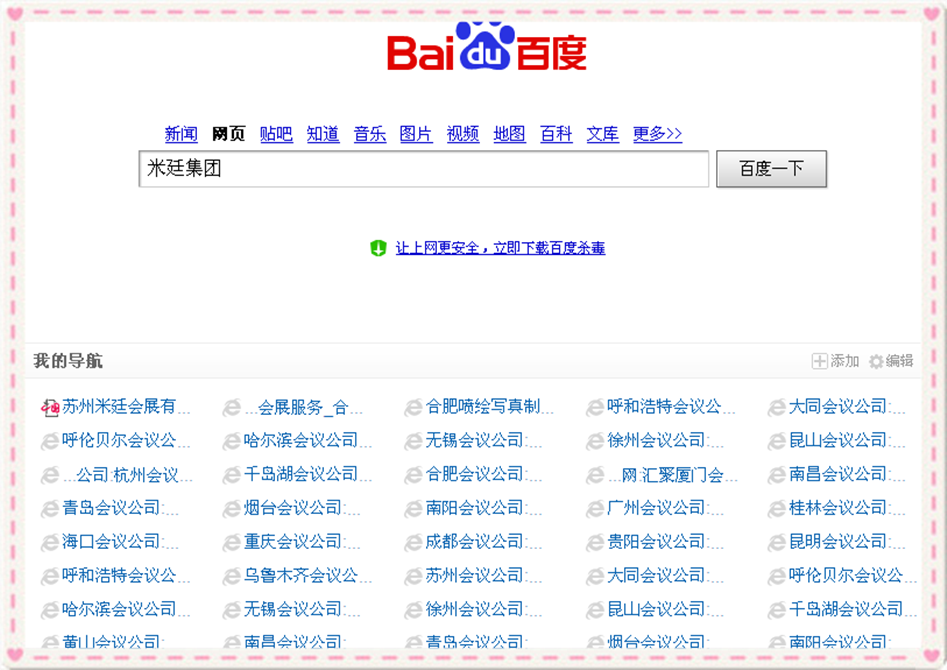Click the page icon beside 重庆会议公司
947x670 pixels.
(x=231, y=543)
